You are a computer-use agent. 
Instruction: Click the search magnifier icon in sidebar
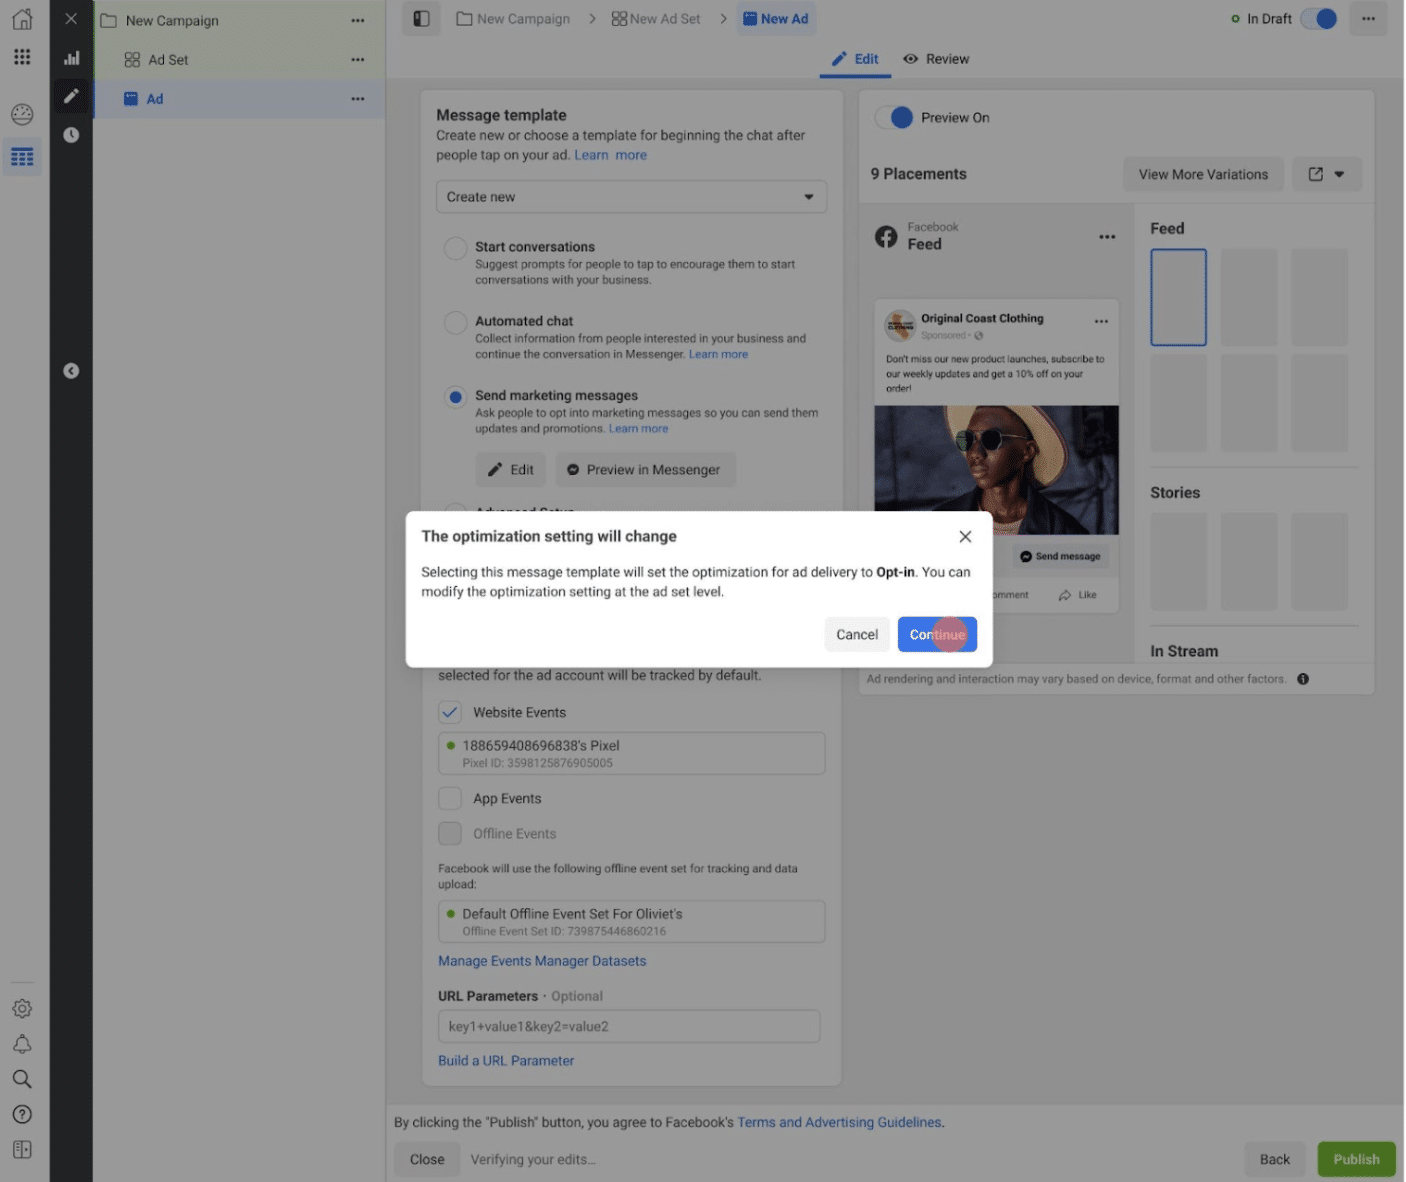(x=22, y=1079)
